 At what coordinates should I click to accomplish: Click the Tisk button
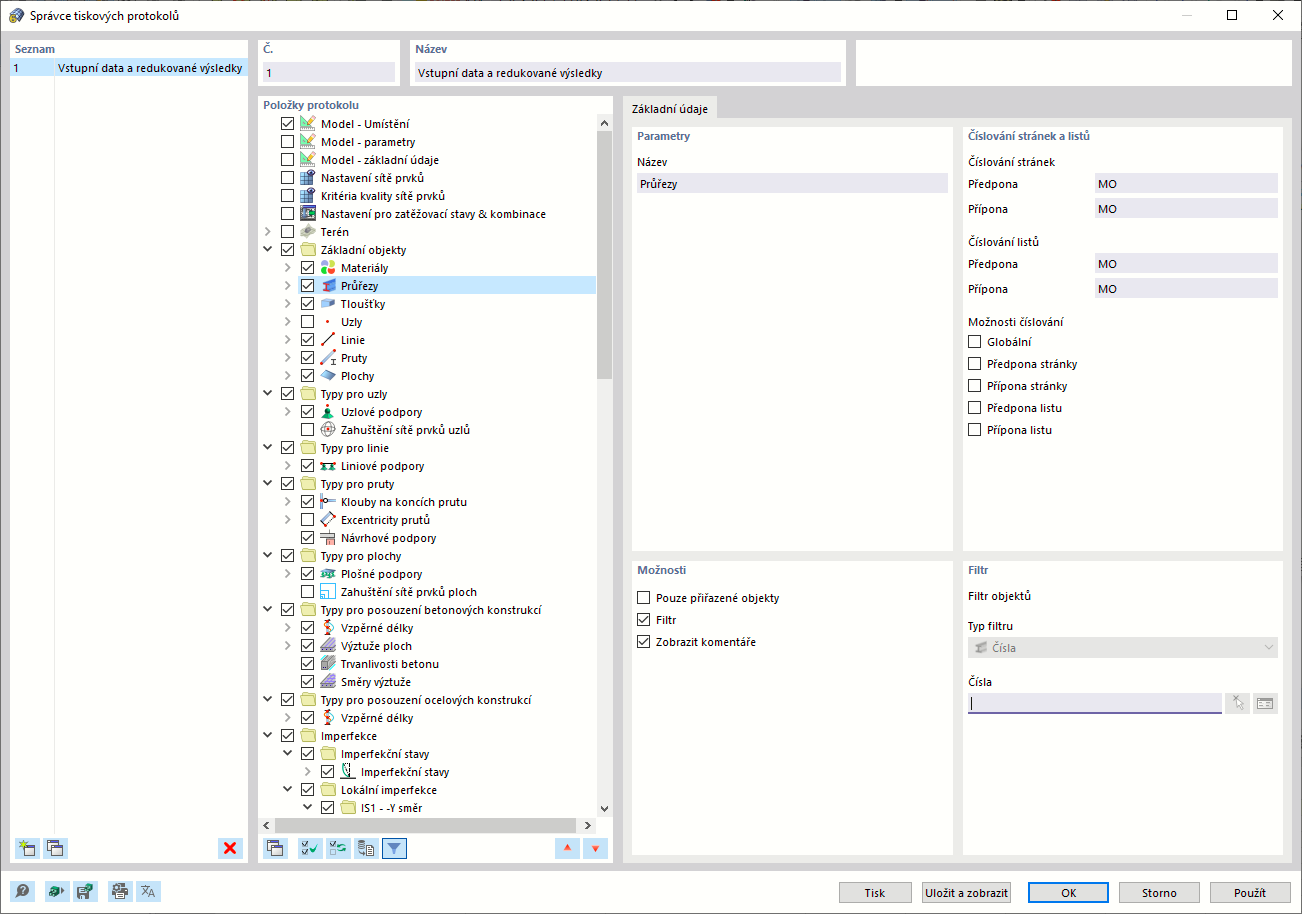[875, 893]
